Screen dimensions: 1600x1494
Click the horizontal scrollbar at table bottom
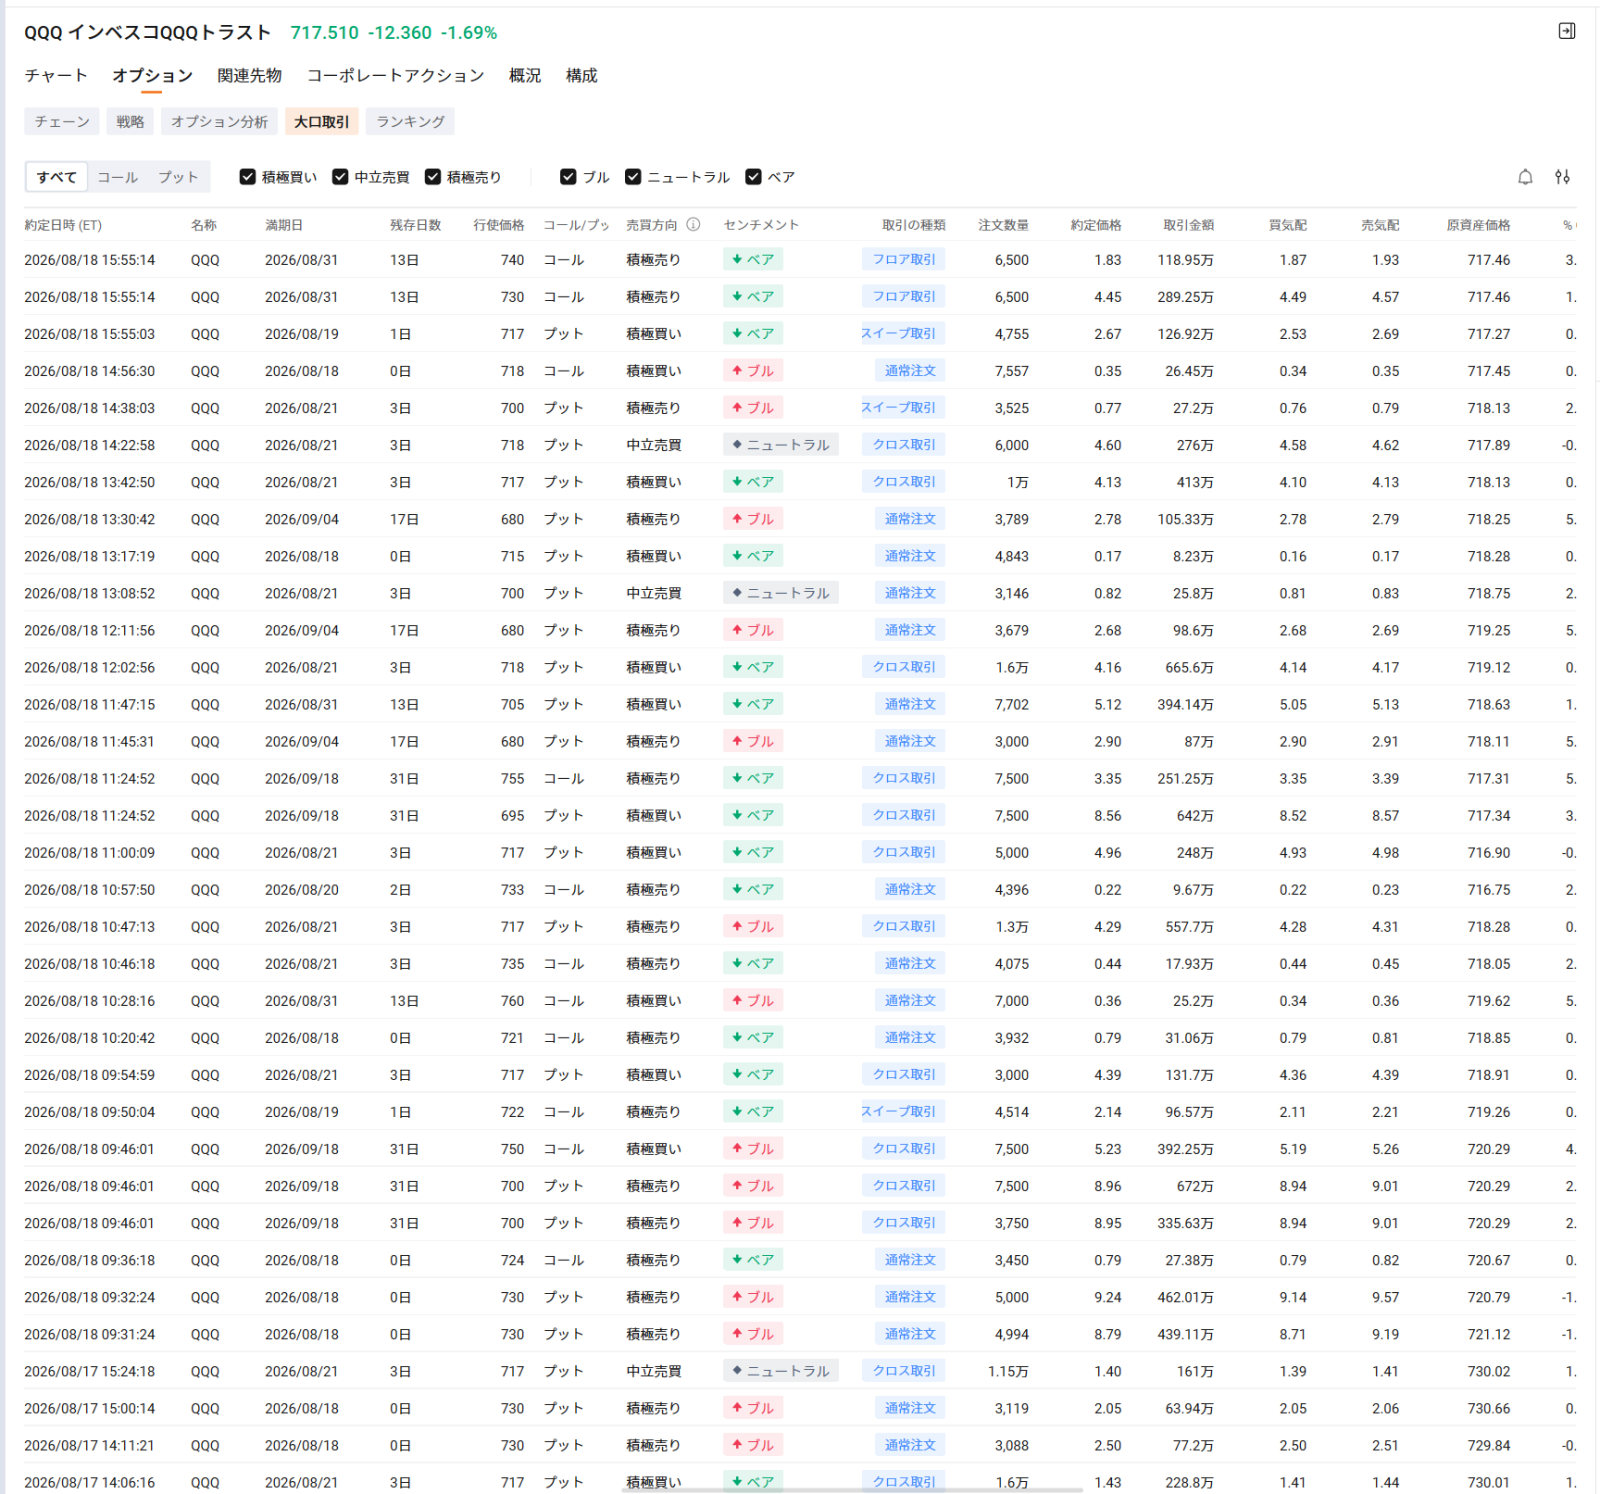852,1490
